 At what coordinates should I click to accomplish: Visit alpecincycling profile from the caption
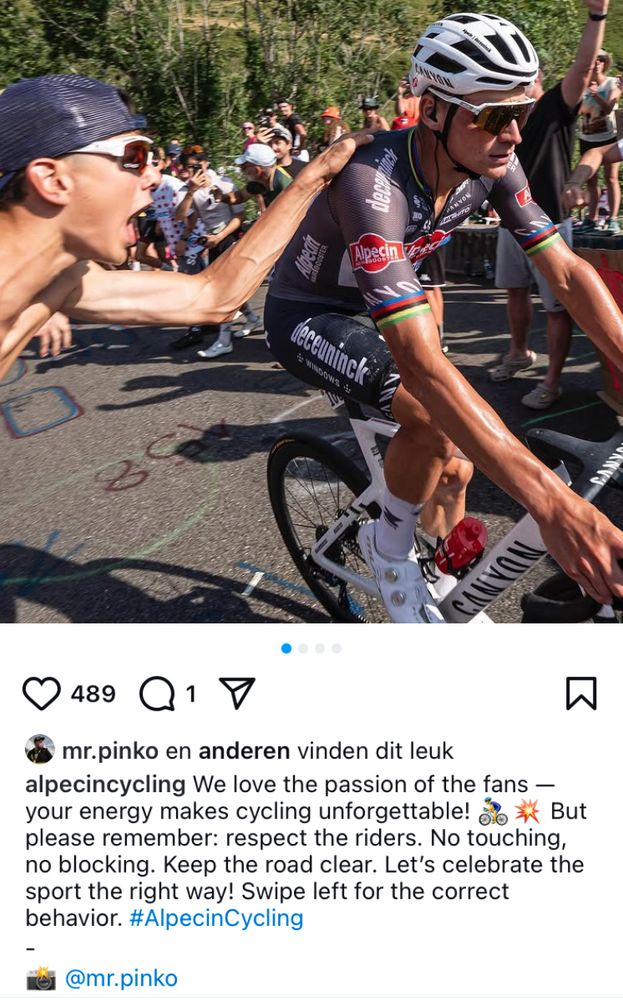pyautogui.click(x=105, y=784)
